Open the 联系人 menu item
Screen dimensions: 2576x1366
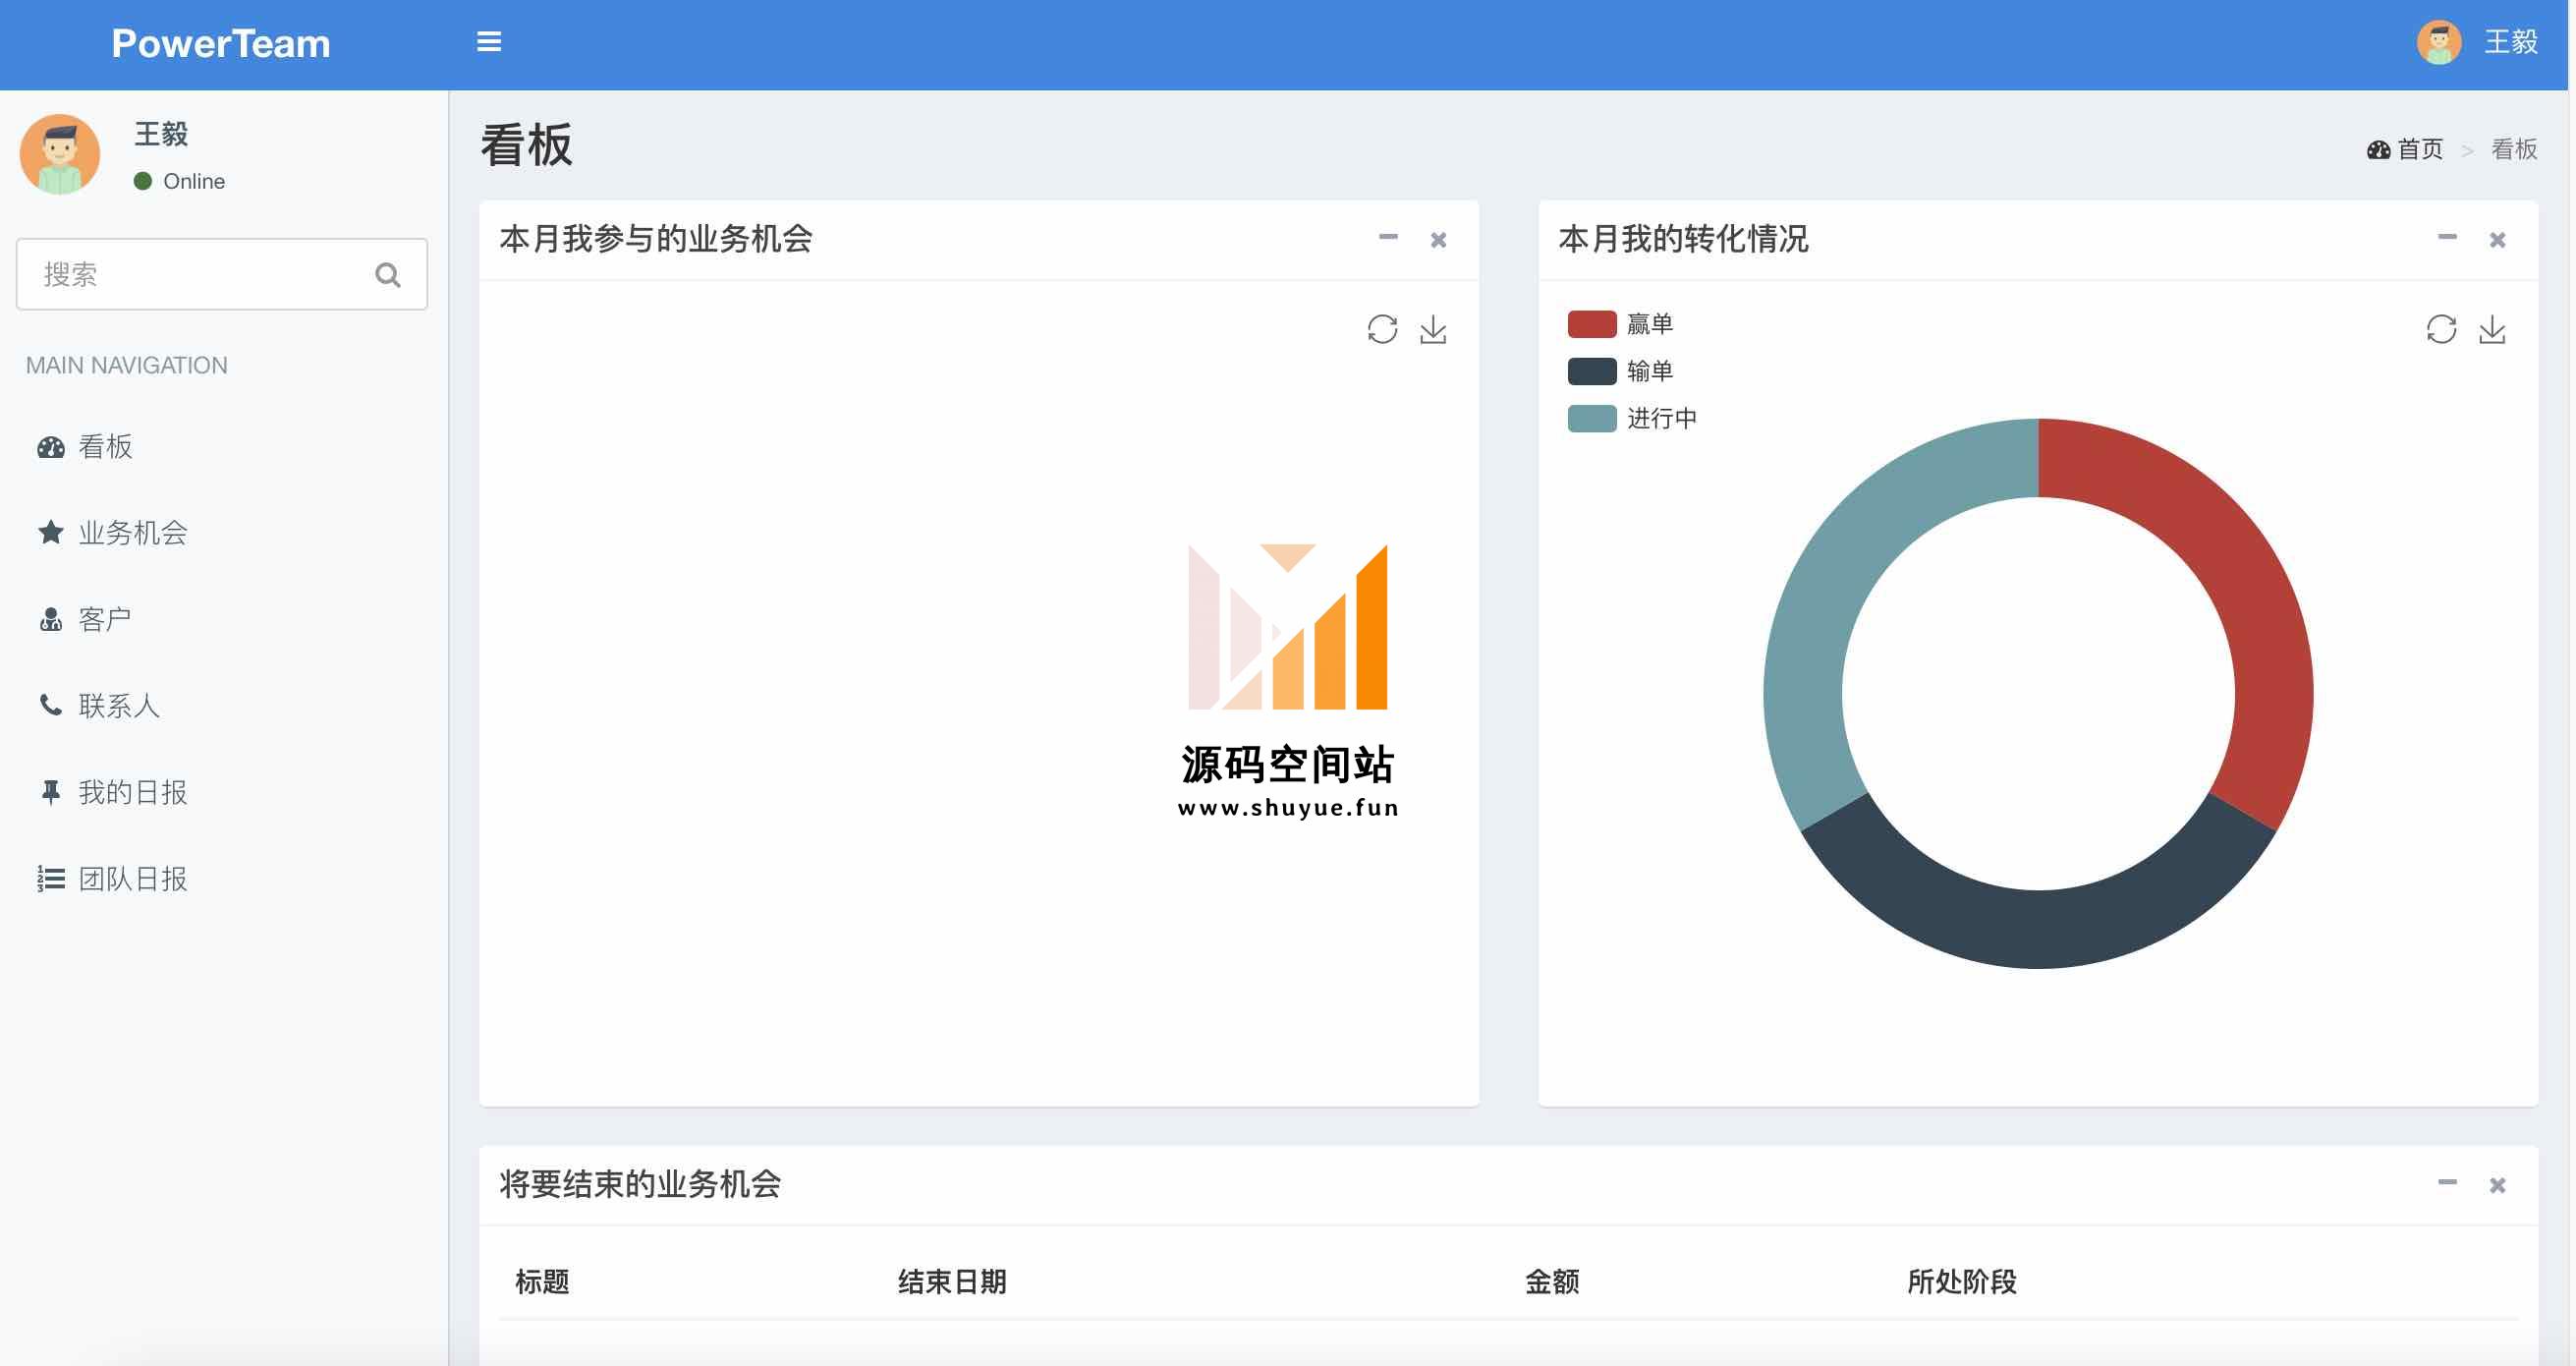tap(224, 706)
